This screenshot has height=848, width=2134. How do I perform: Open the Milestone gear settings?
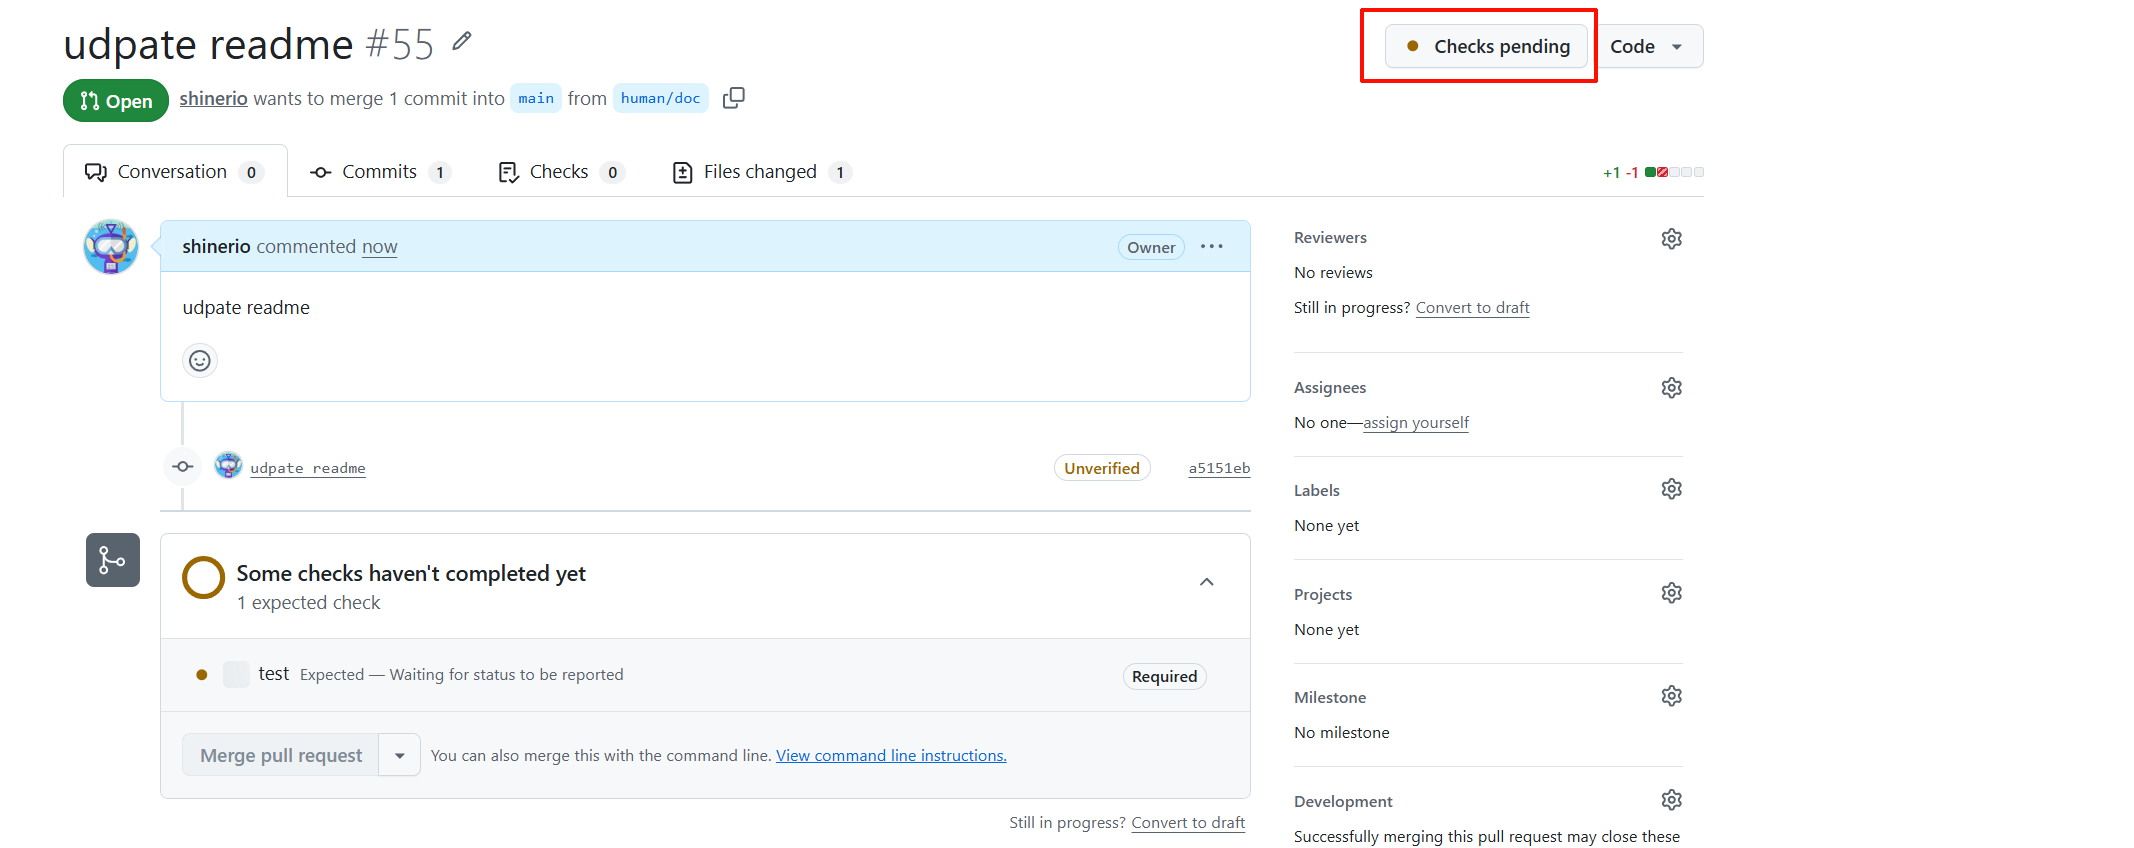tap(1671, 696)
